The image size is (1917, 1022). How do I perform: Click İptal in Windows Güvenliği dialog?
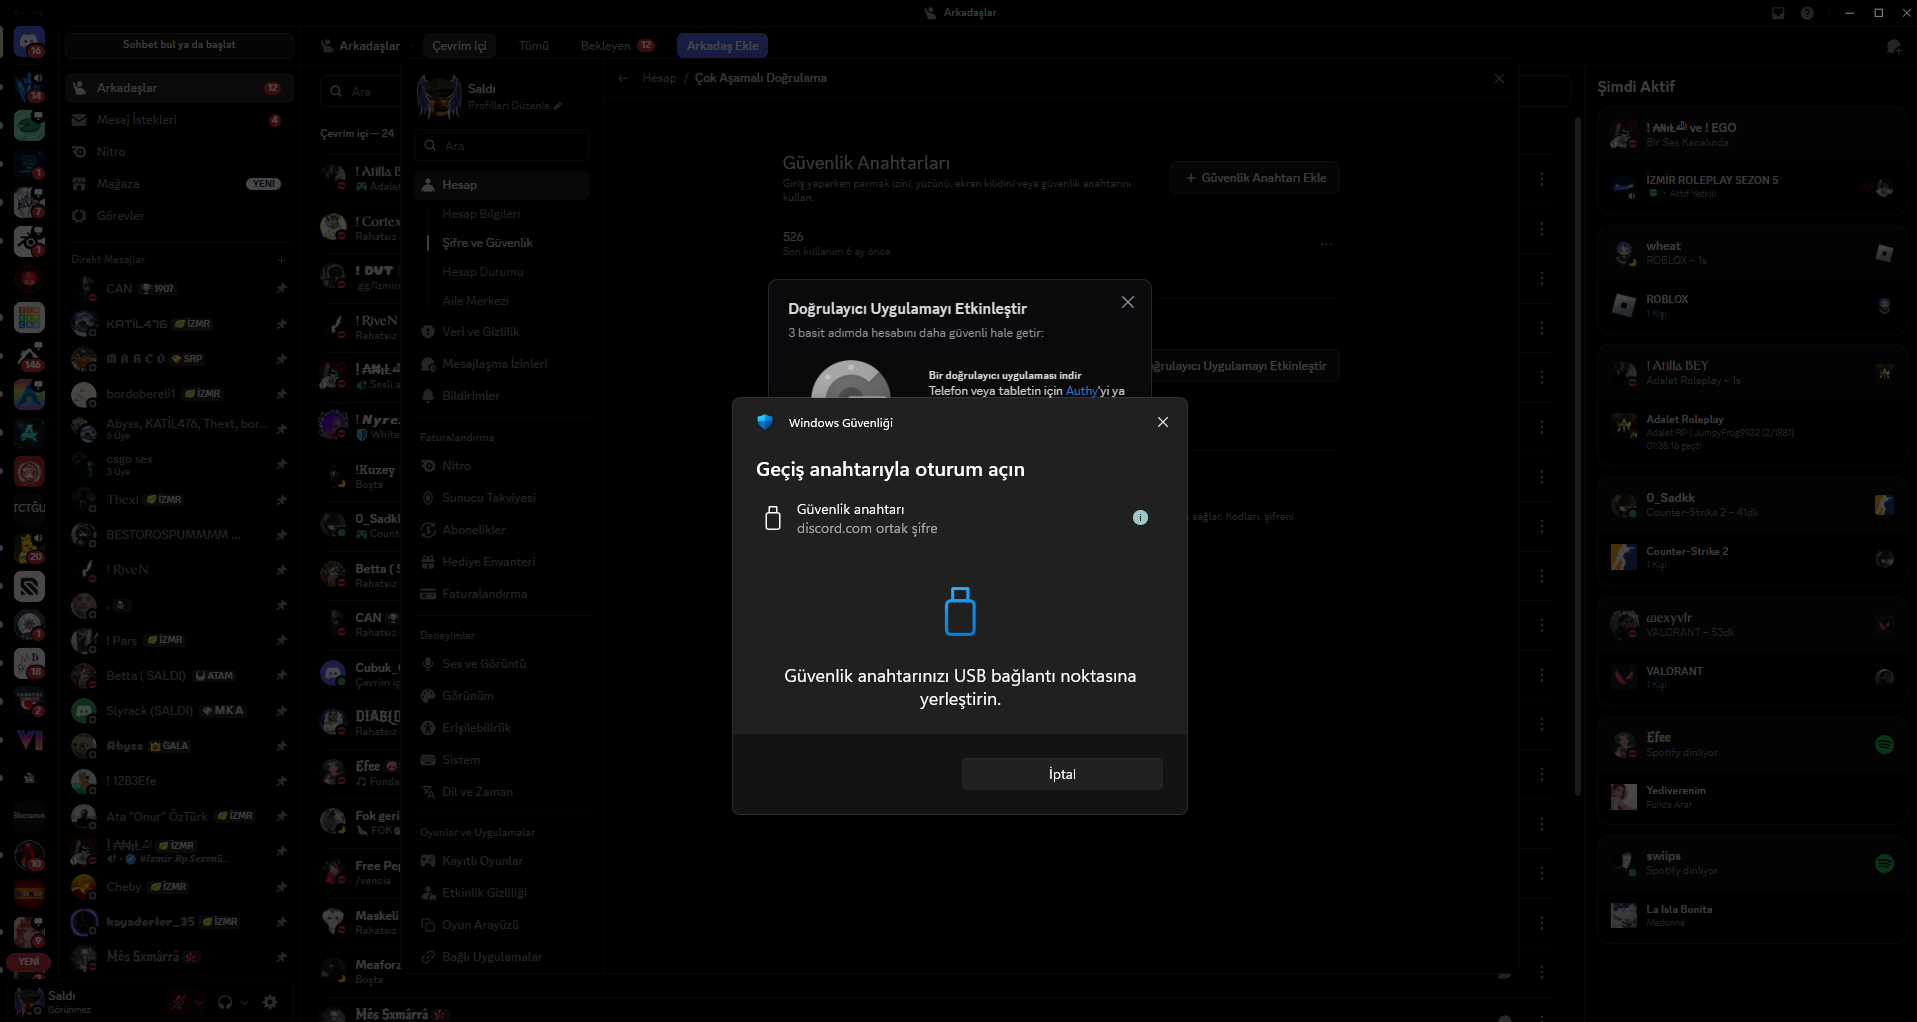[1062, 774]
